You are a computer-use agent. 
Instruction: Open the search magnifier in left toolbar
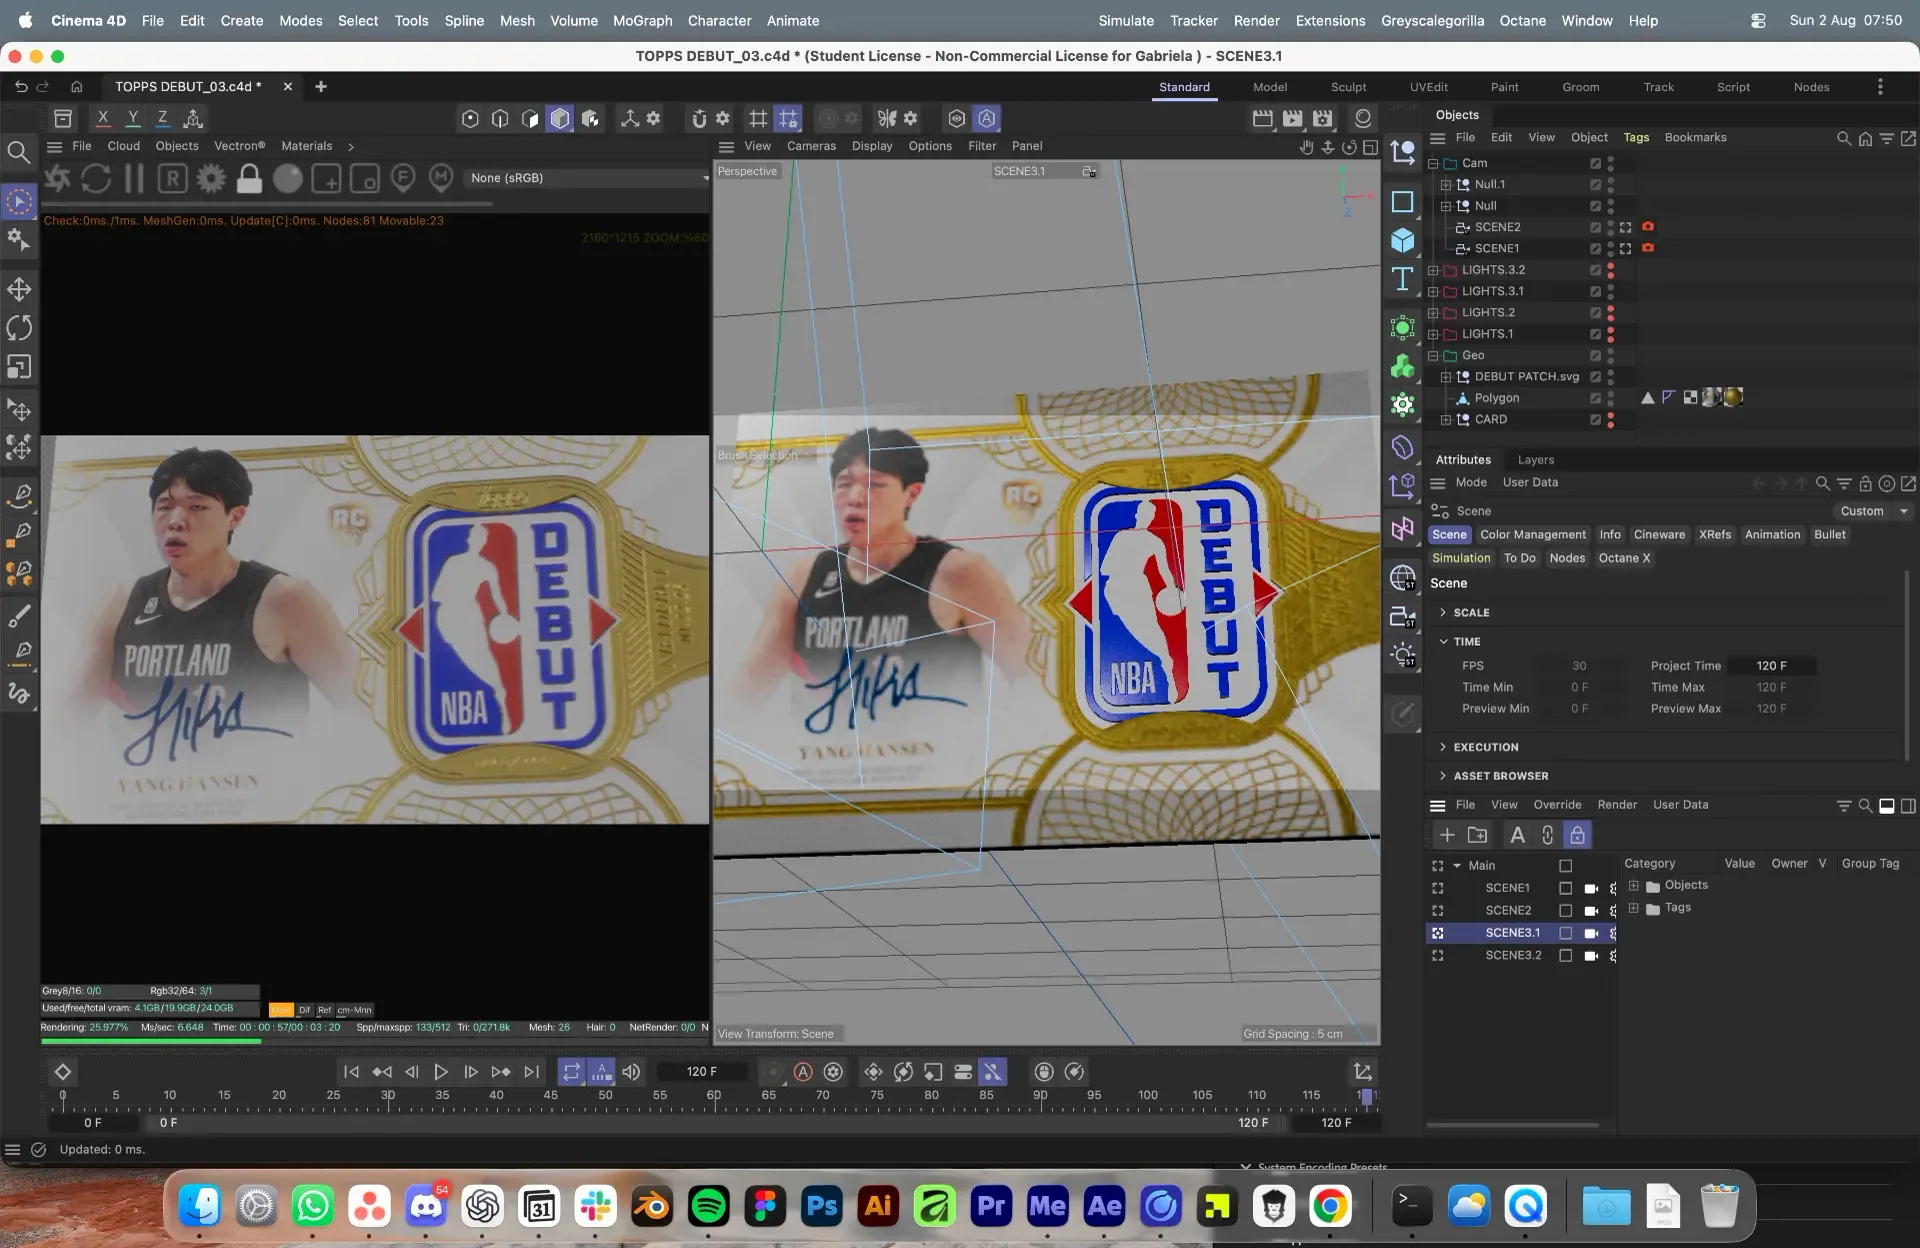click(18, 152)
